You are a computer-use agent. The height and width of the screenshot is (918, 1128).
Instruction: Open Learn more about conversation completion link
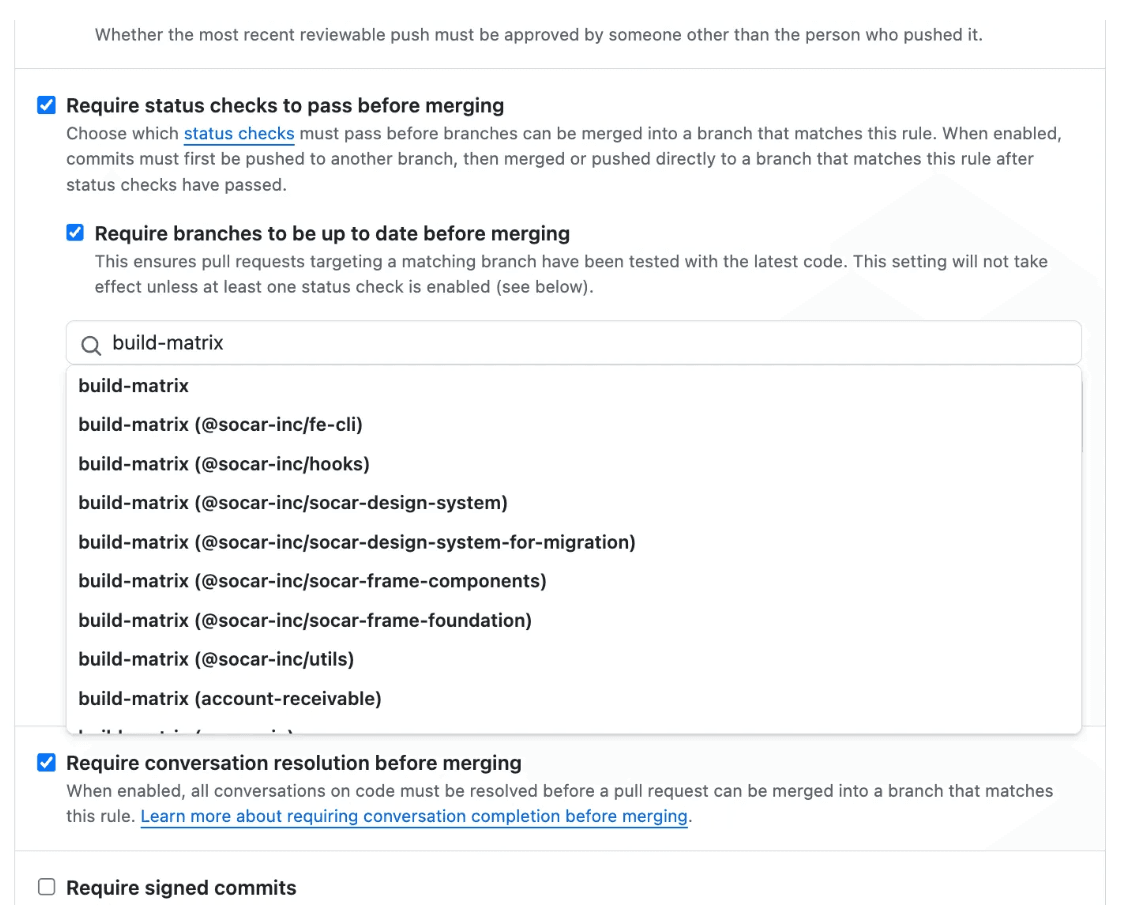414,817
